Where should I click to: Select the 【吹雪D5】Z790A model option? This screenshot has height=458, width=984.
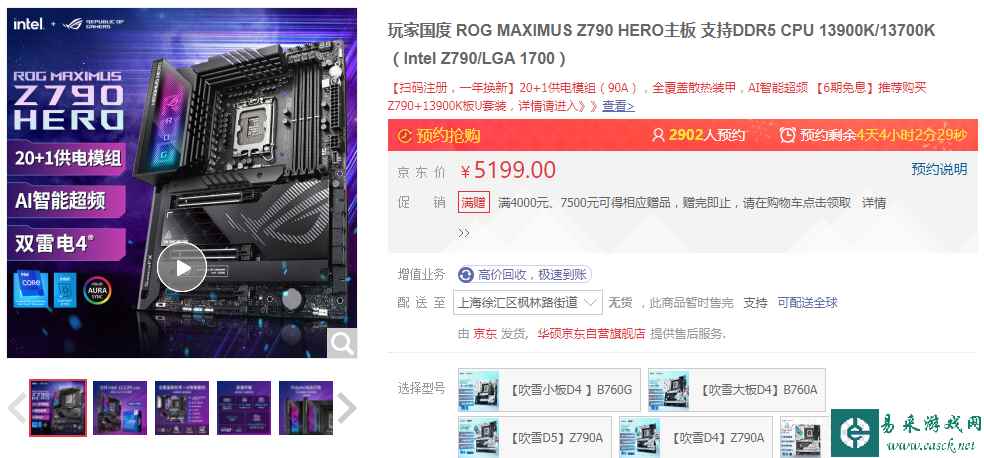(535, 437)
